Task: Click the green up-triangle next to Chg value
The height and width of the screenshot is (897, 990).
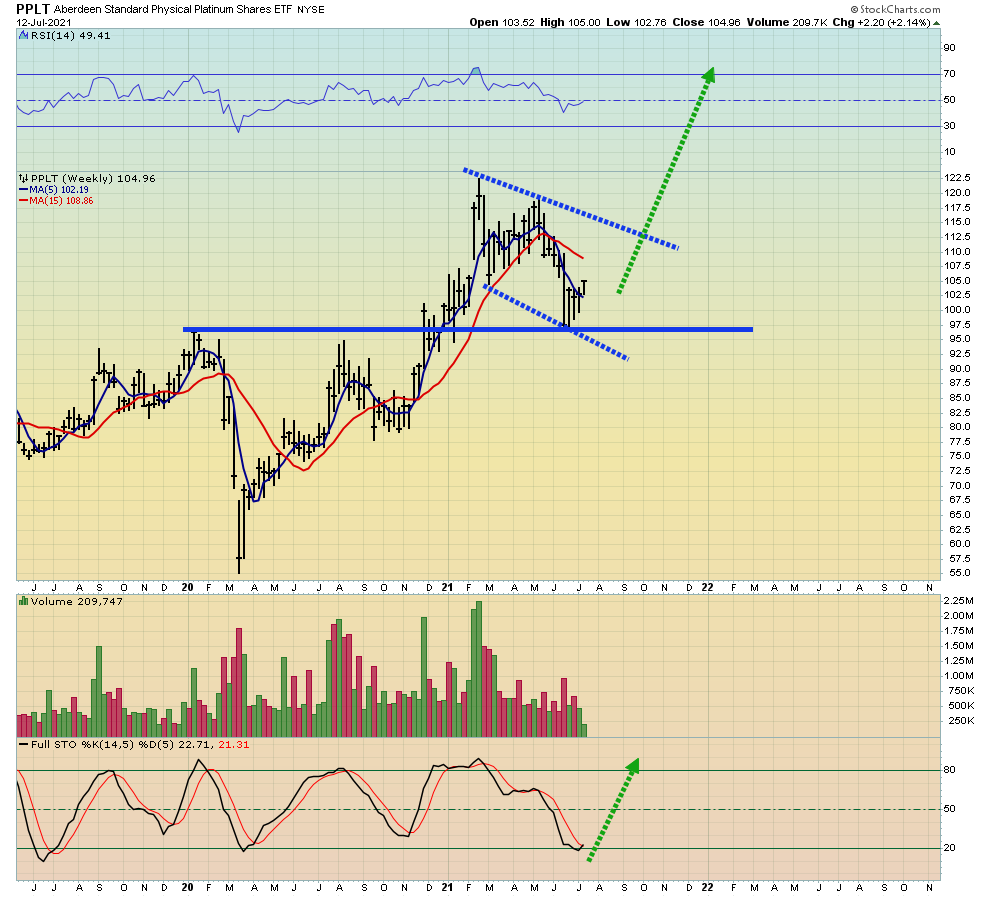Action: [x=936, y=23]
